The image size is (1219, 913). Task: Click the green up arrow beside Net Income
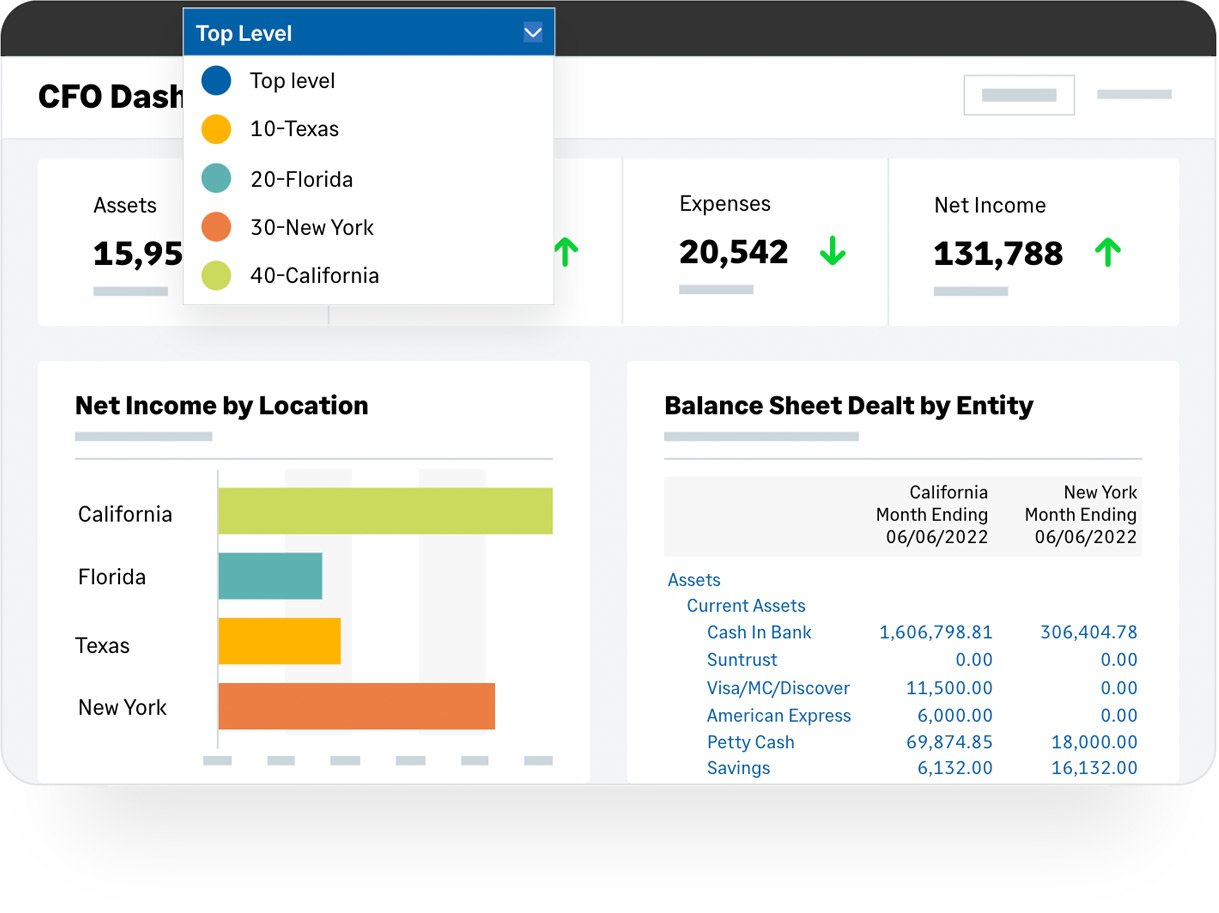1107,253
